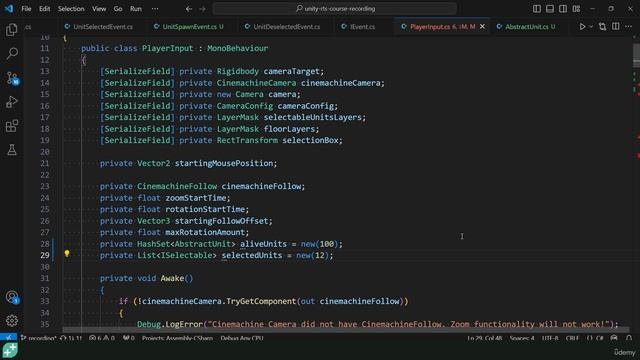Expand the run button dropdown arrow

(591, 27)
